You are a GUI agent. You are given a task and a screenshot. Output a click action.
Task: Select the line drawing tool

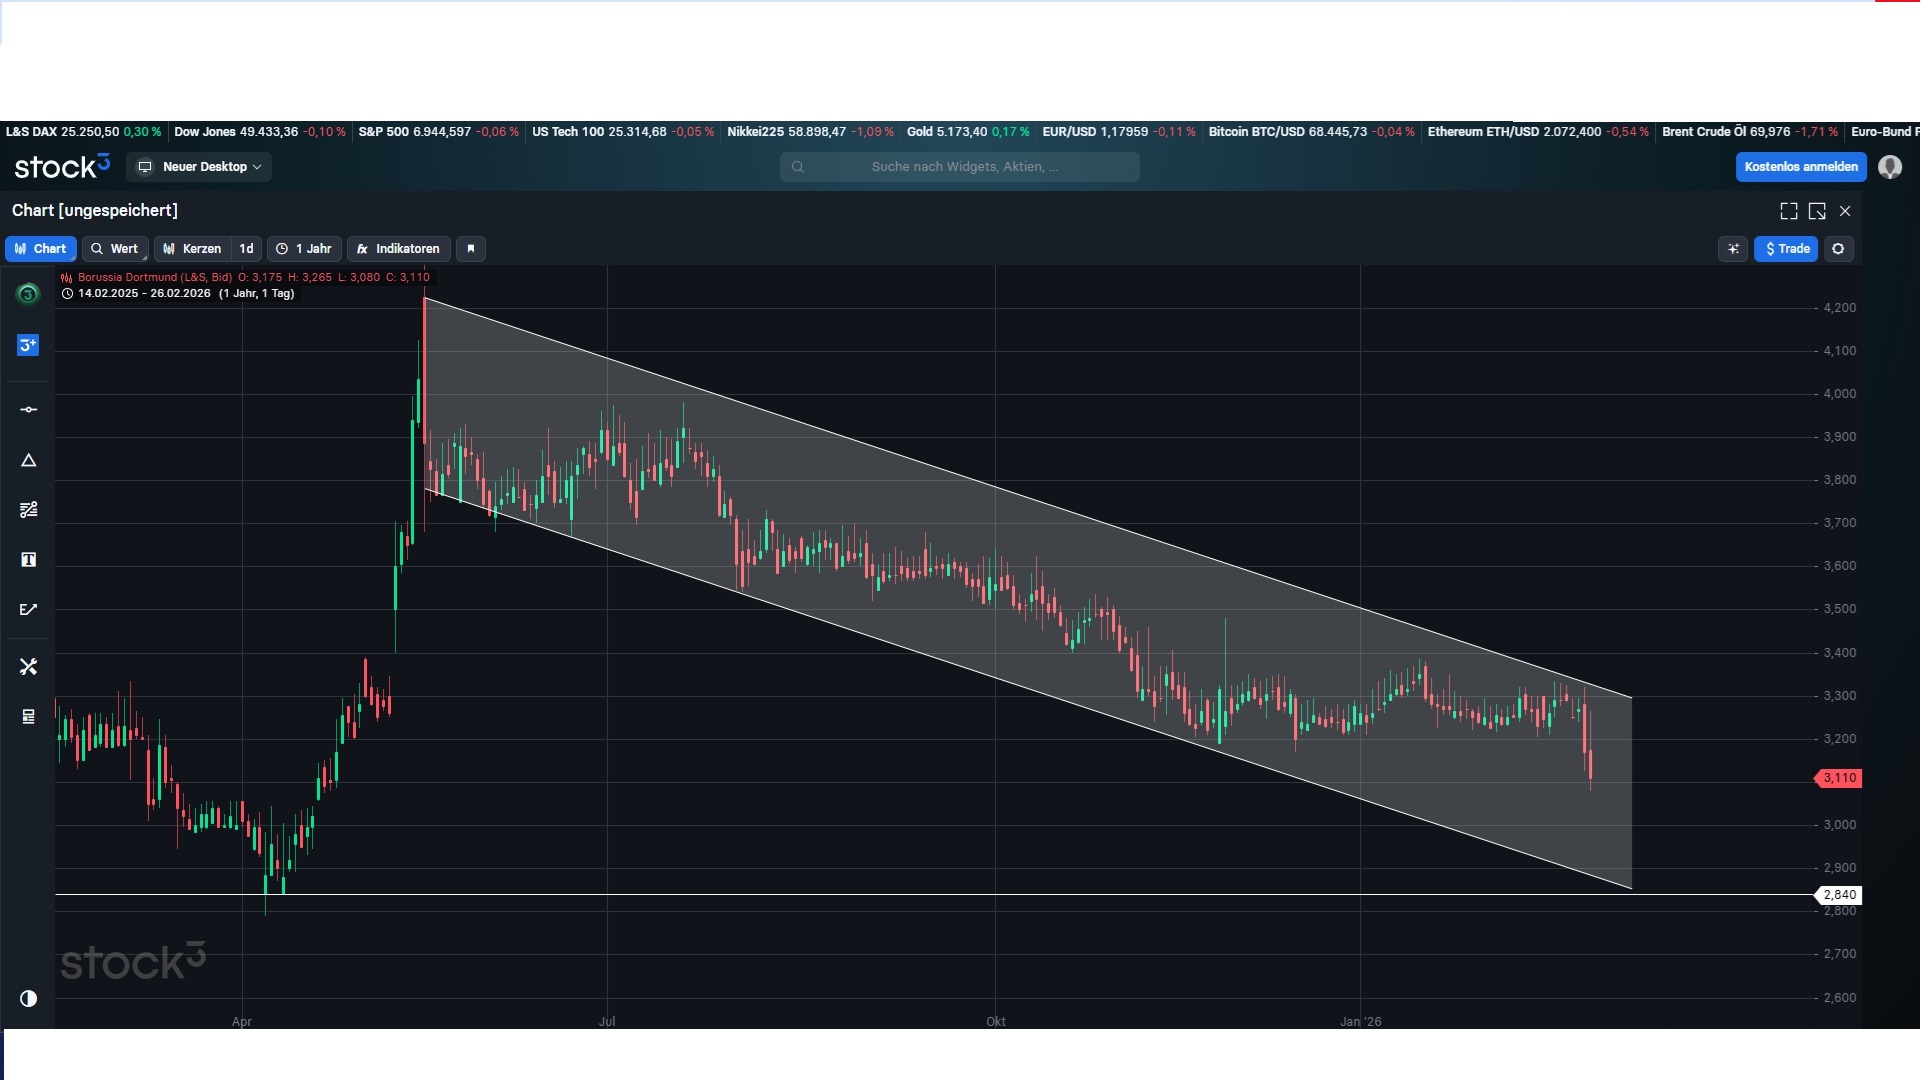[x=28, y=410]
